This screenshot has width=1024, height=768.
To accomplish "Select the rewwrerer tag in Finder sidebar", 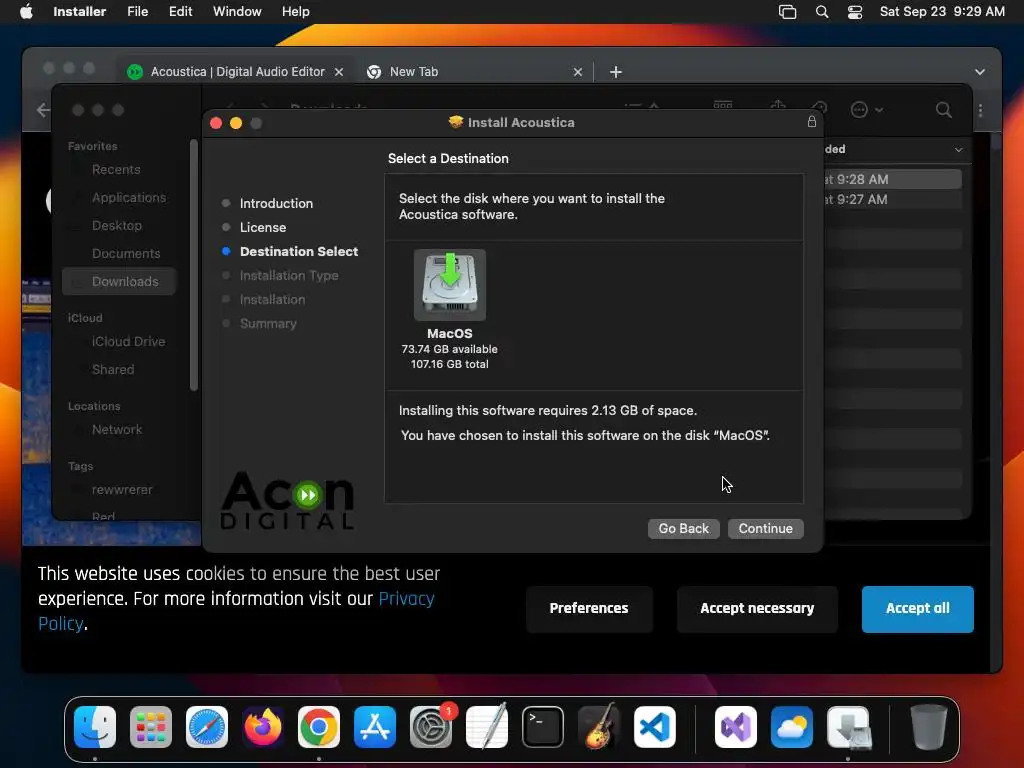I will (122, 490).
